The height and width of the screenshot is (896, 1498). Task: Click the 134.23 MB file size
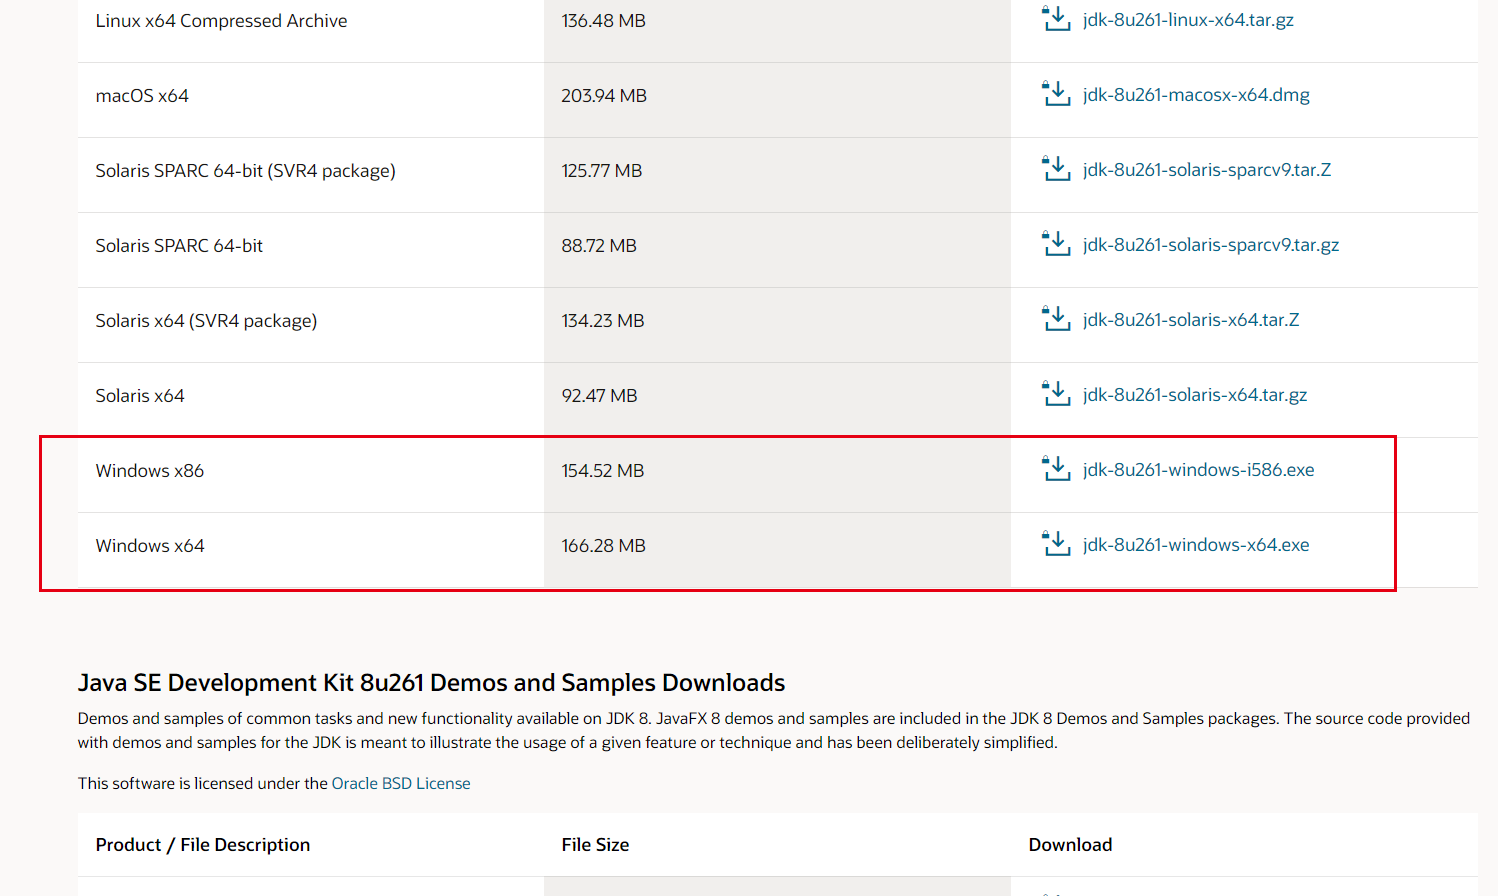click(603, 321)
